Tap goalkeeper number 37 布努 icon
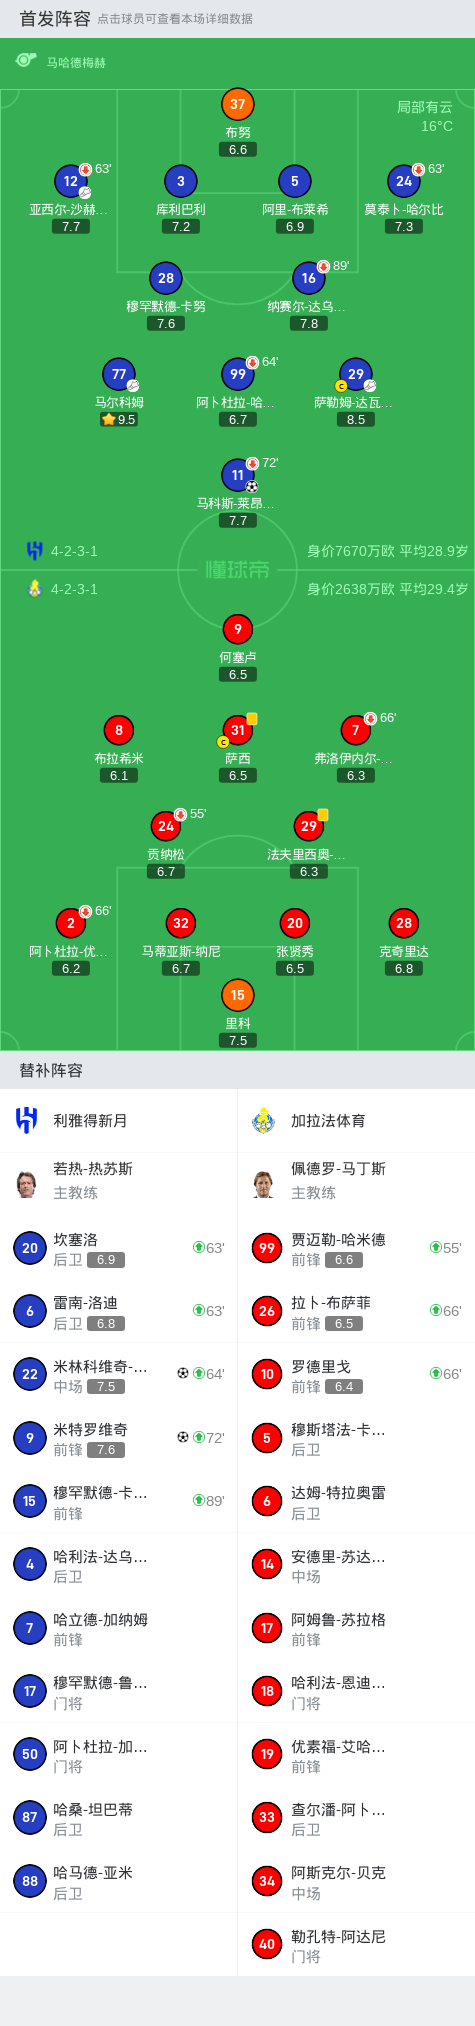 pos(238,104)
